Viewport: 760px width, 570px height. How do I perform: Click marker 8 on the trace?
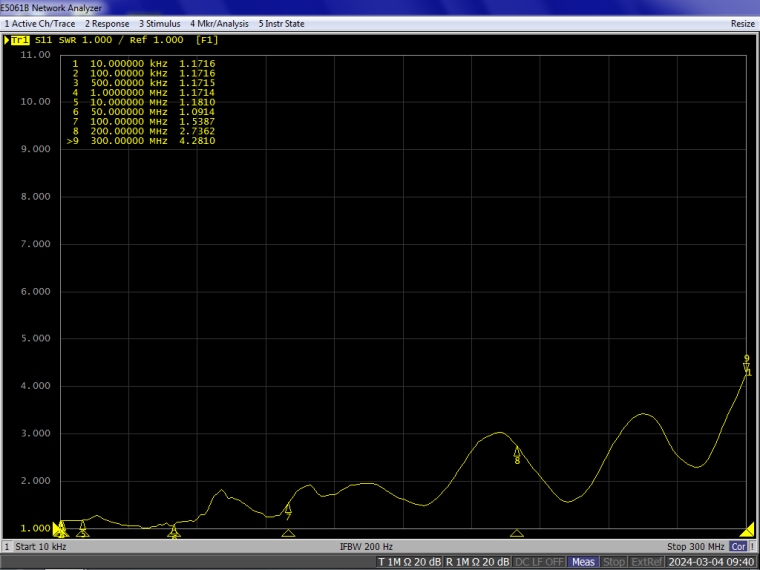(517, 454)
